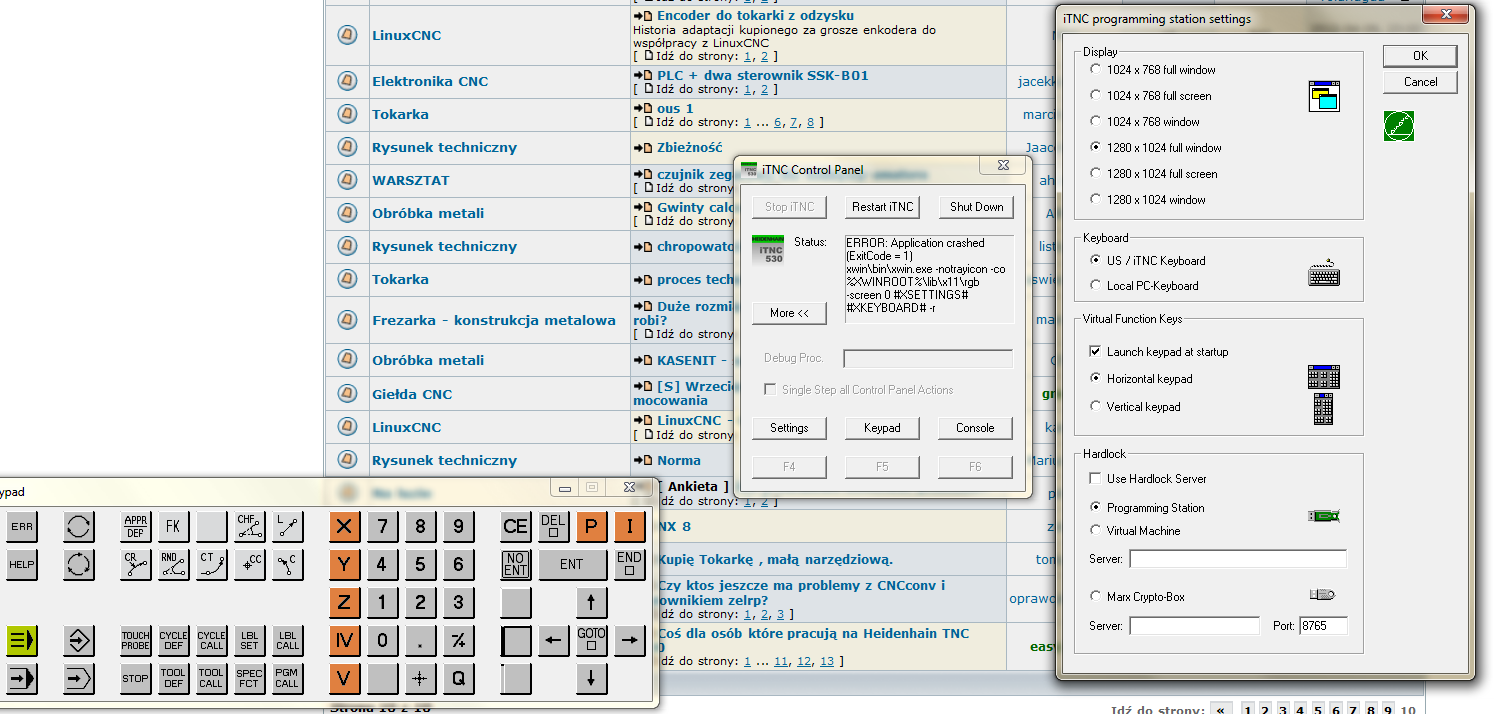
Task: Click the CT tangential arc key
Action: click(x=212, y=564)
